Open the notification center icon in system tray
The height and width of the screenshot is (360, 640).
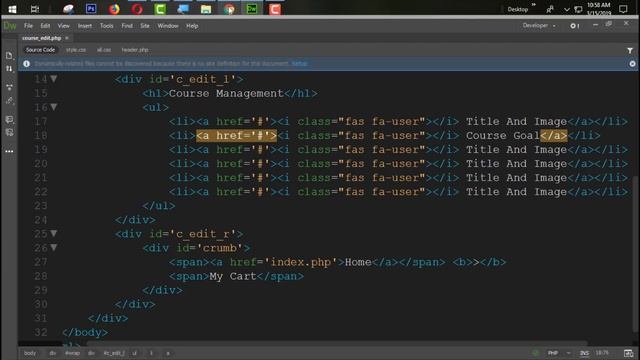tap(623, 9)
